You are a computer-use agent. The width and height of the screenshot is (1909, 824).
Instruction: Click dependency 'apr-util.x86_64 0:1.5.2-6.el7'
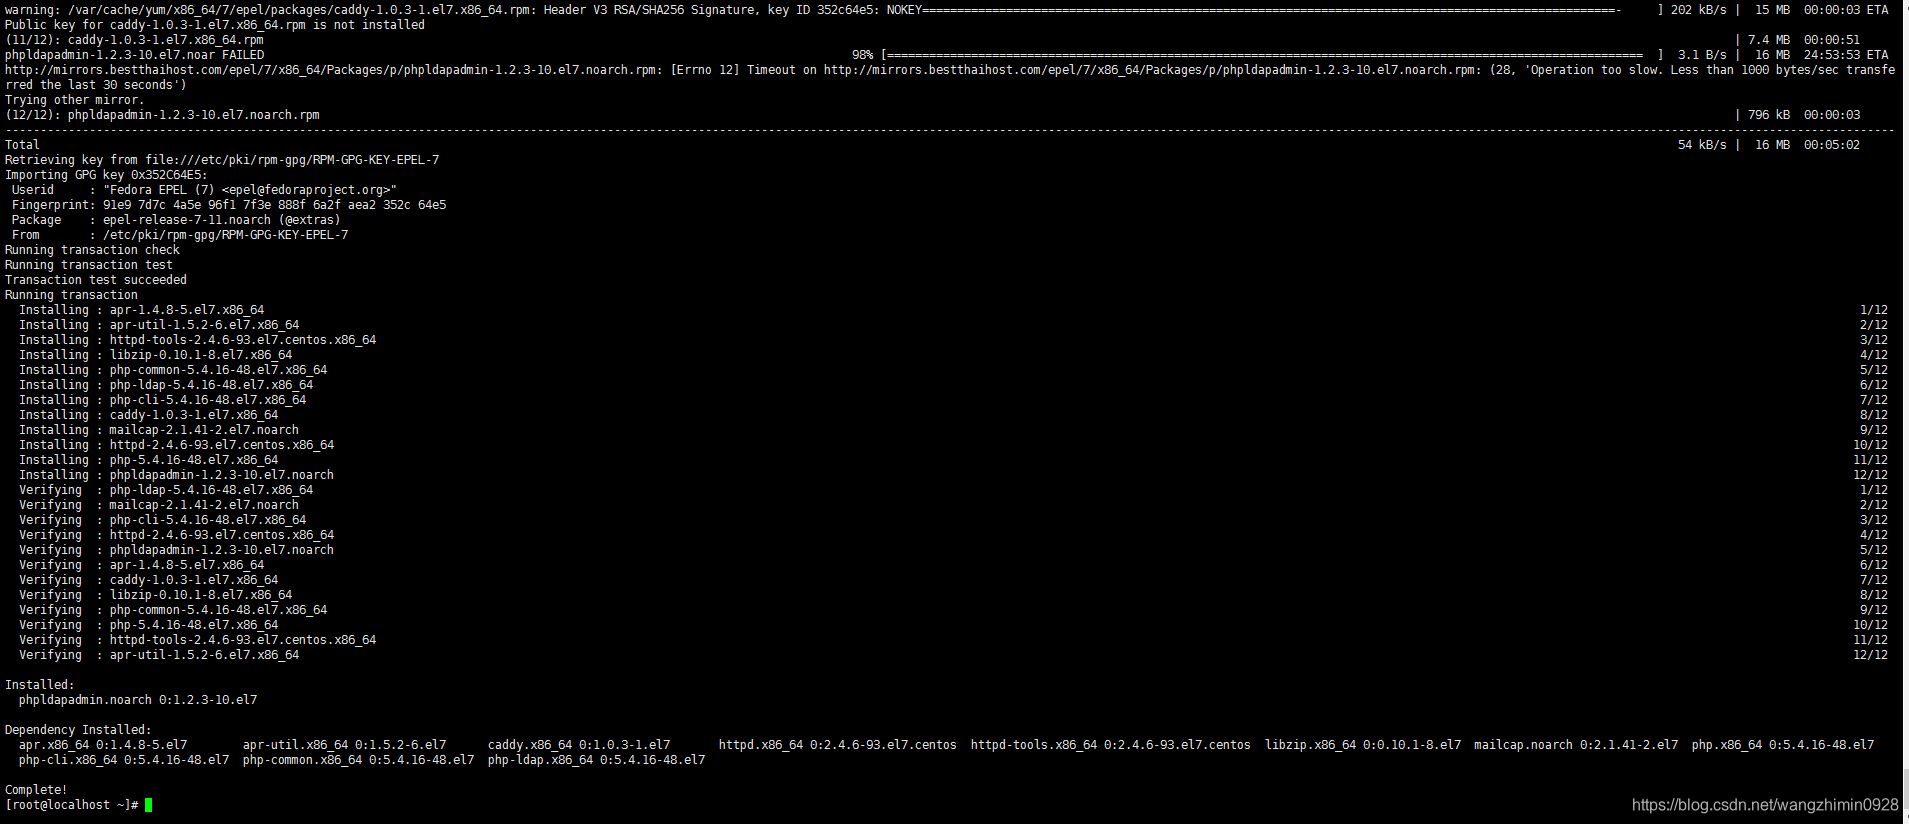[x=345, y=745]
